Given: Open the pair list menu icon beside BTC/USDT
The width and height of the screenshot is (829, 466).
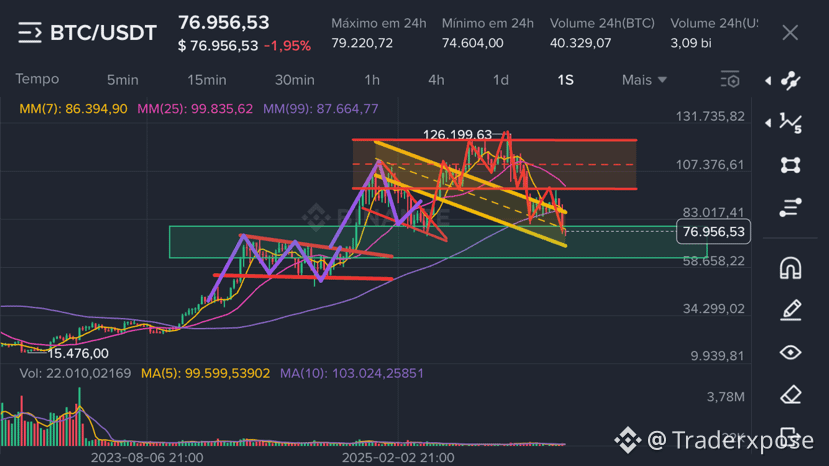Looking at the screenshot, I should (30, 33).
